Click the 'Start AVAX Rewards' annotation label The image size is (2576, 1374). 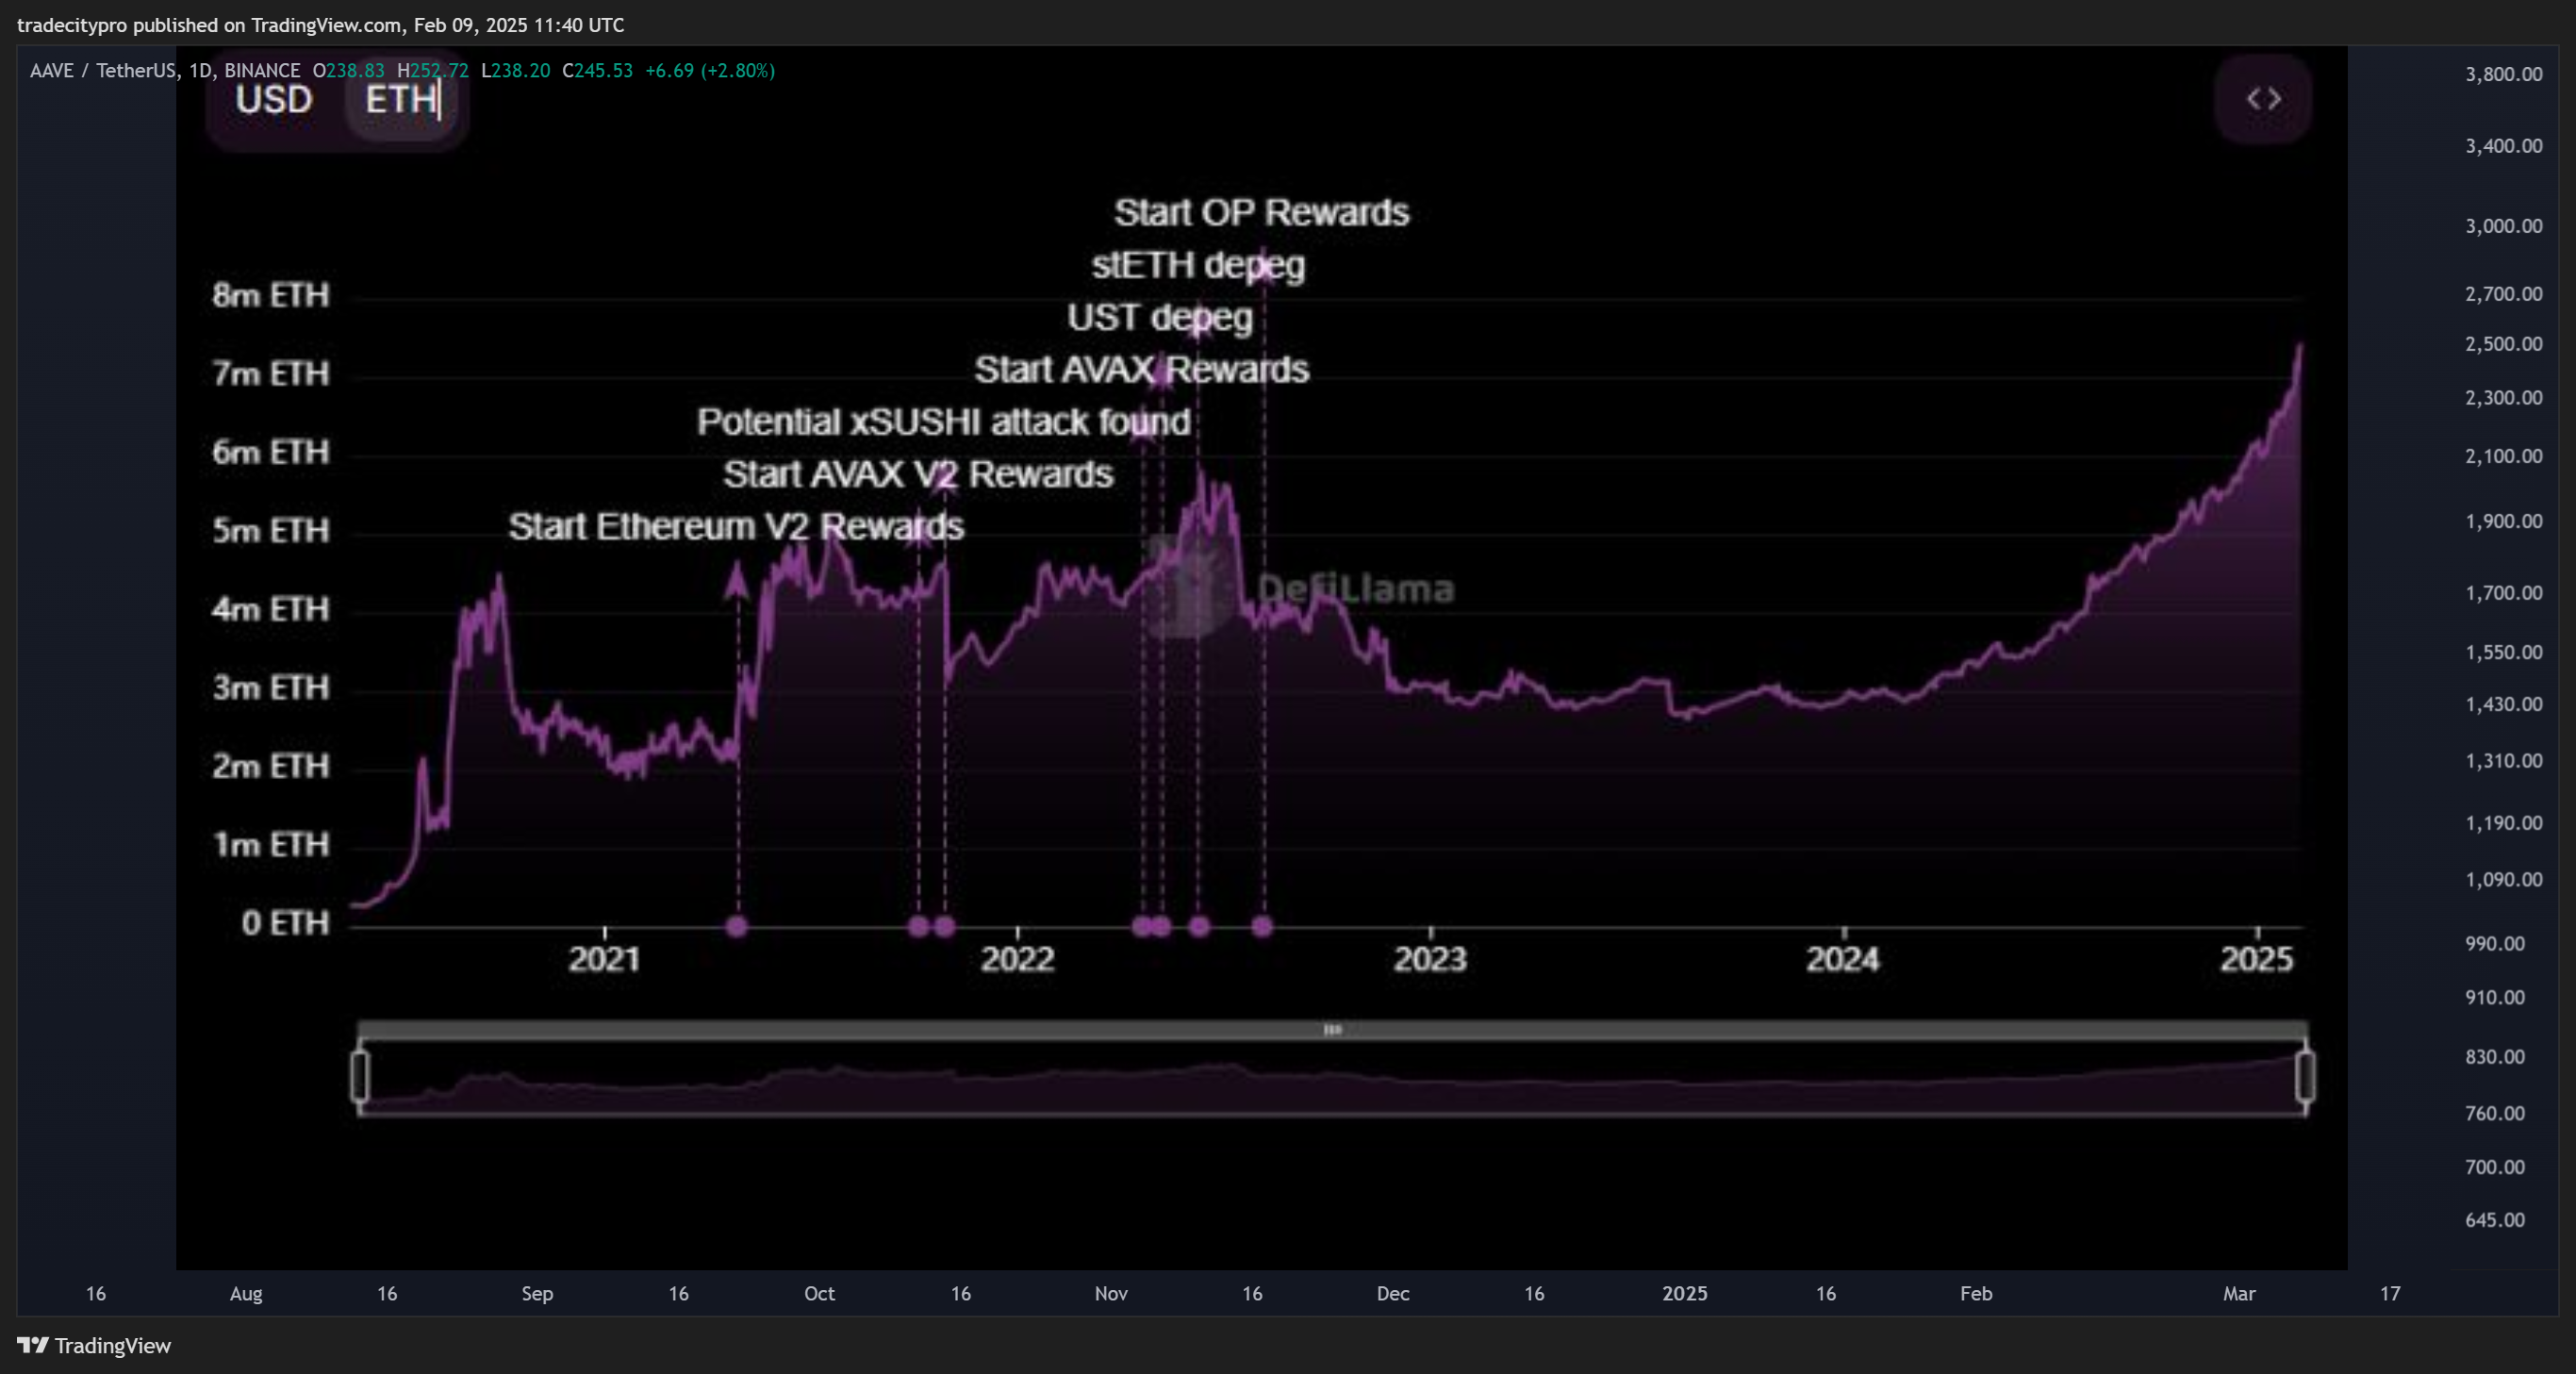click(x=1141, y=369)
